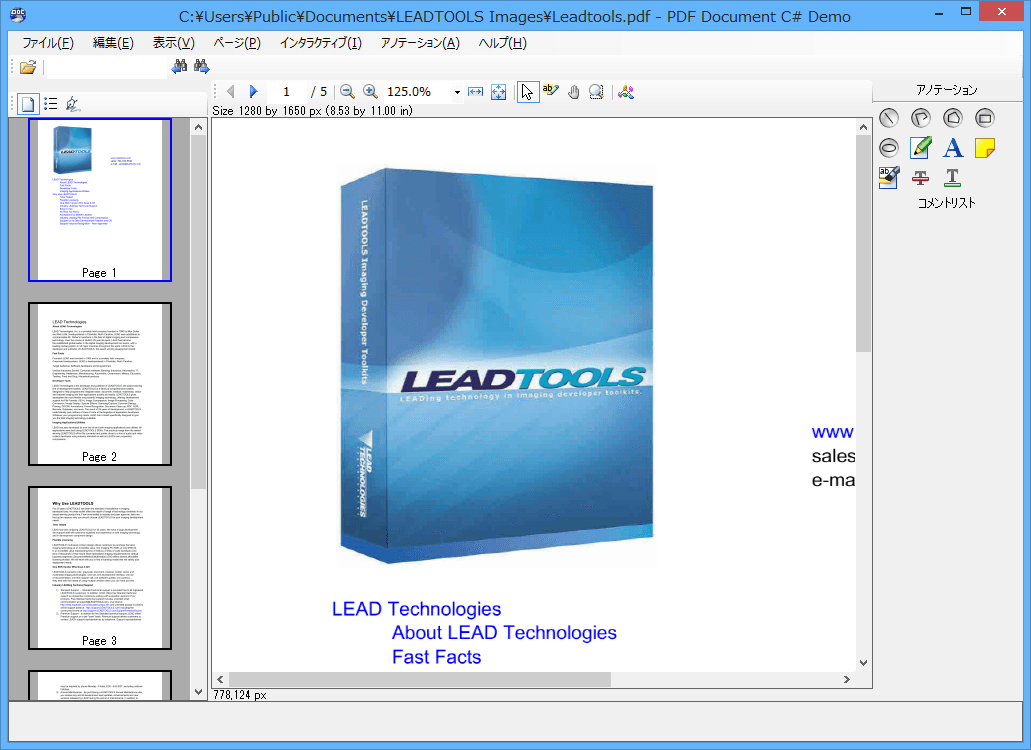Open the インタラクティブ(I) menu
Image resolution: width=1031 pixels, height=750 pixels.
[x=321, y=43]
